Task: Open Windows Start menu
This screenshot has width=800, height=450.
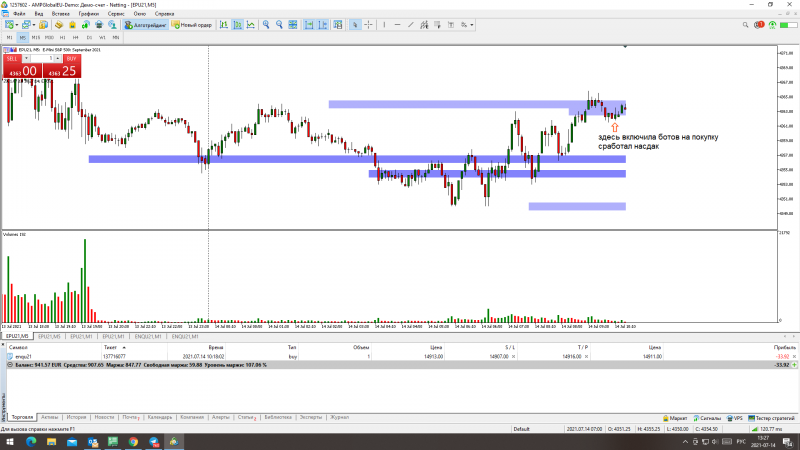Action: coord(10,442)
